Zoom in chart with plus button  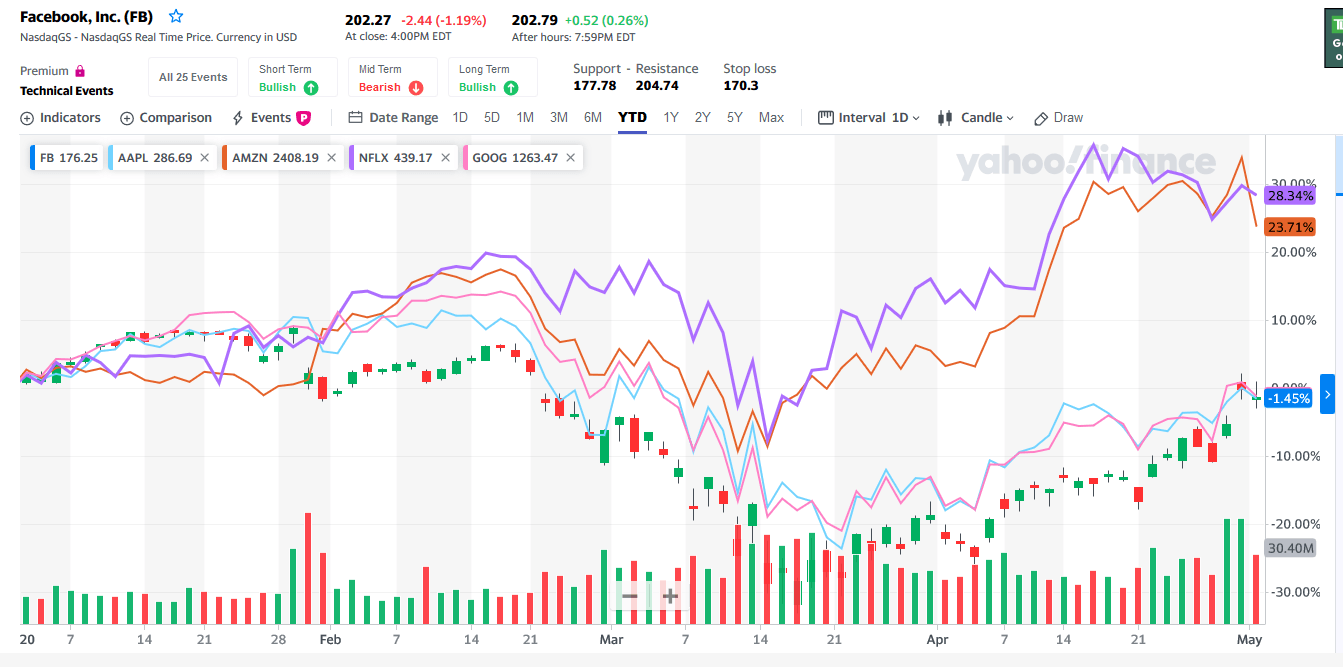pos(670,597)
